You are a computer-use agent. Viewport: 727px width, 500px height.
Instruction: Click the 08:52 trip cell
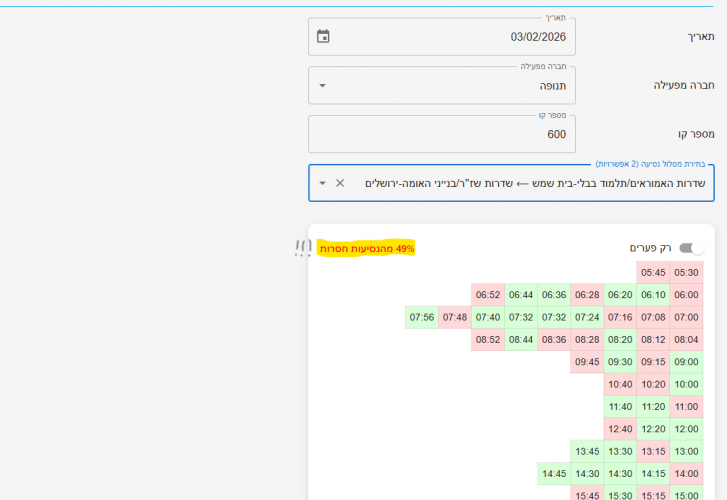[488, 340]
